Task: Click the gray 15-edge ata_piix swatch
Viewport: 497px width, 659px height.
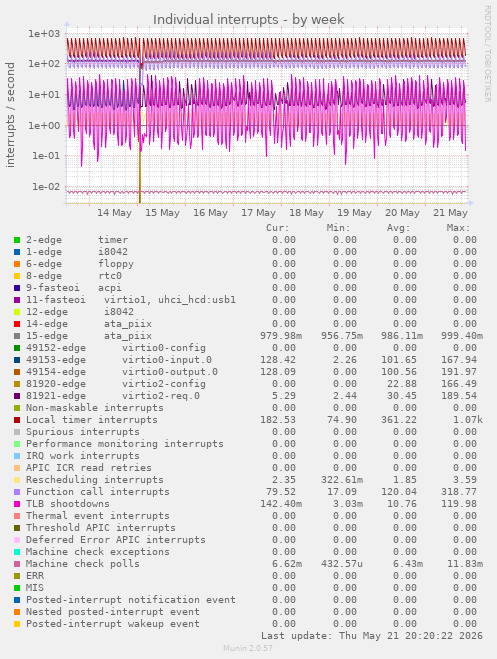Action: coord(17,336)
